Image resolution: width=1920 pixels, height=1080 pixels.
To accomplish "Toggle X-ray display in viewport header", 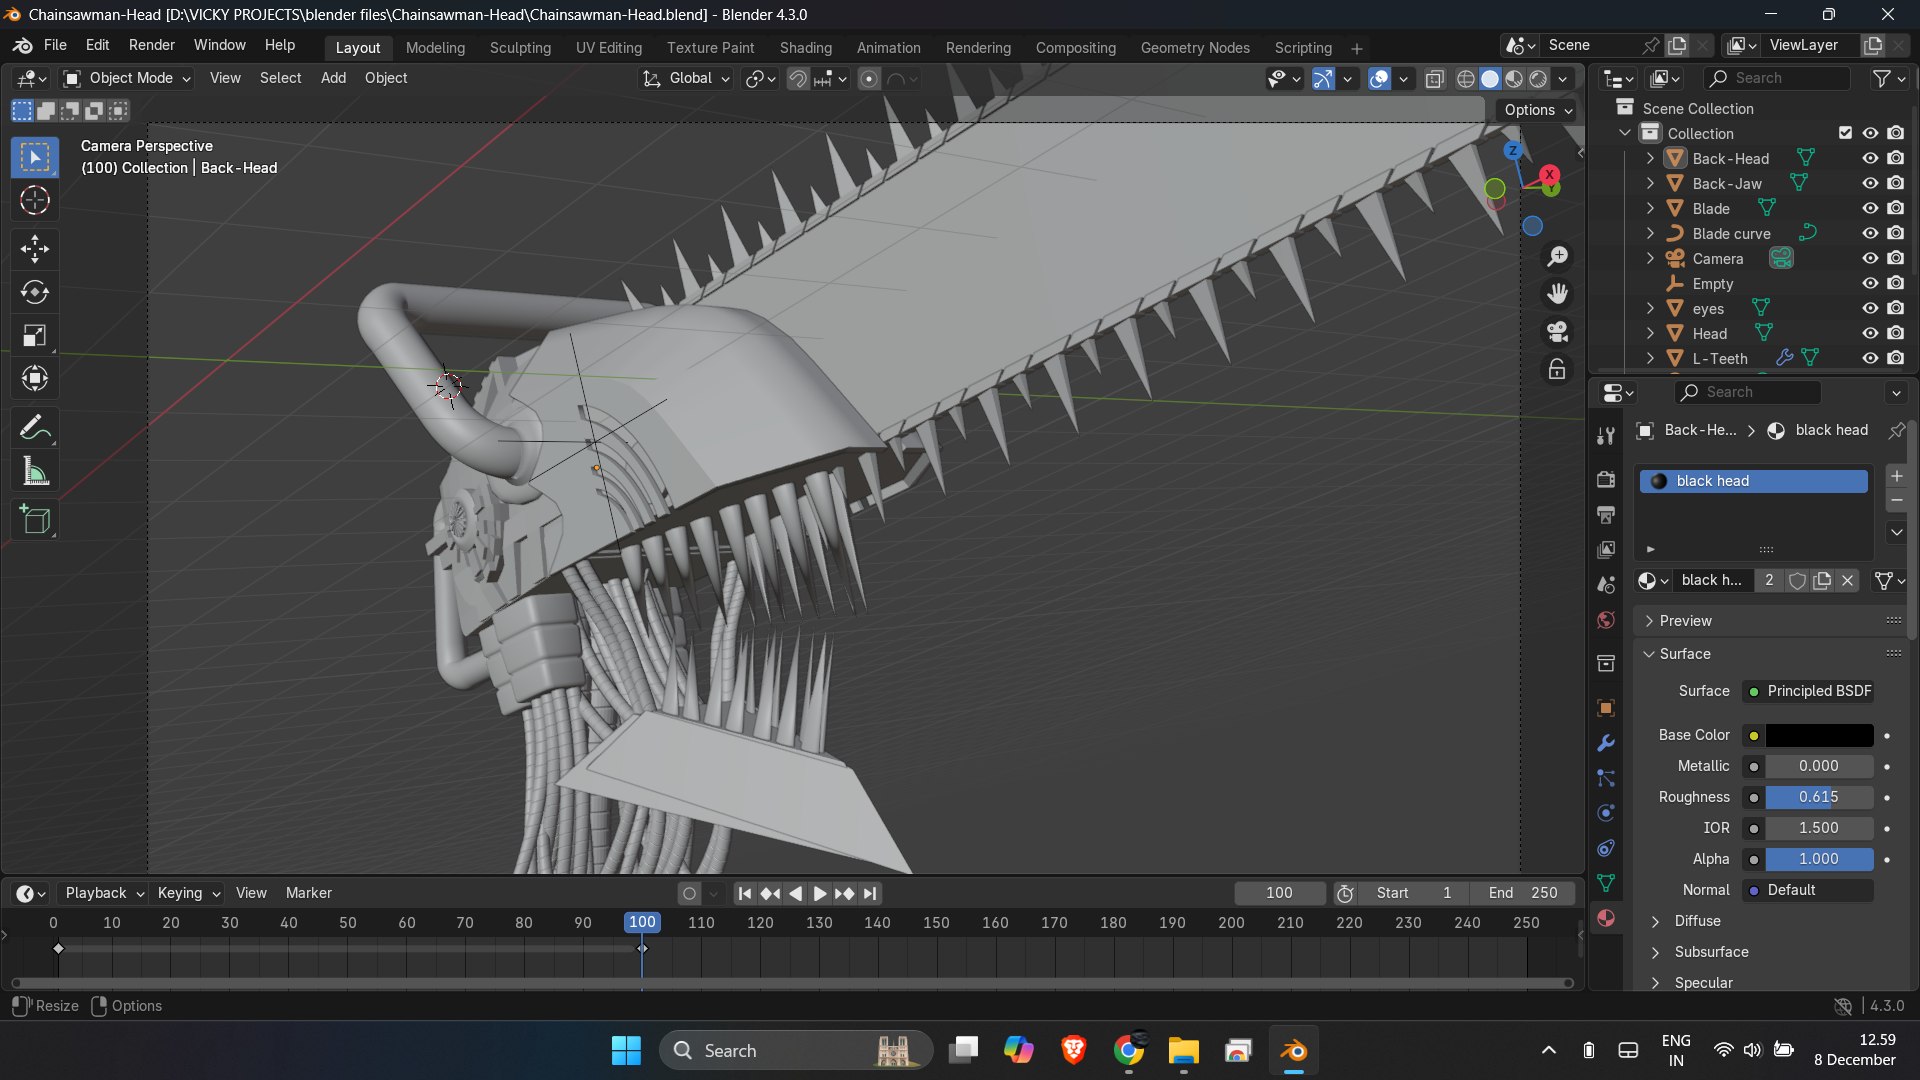I will coord(1434,79).
